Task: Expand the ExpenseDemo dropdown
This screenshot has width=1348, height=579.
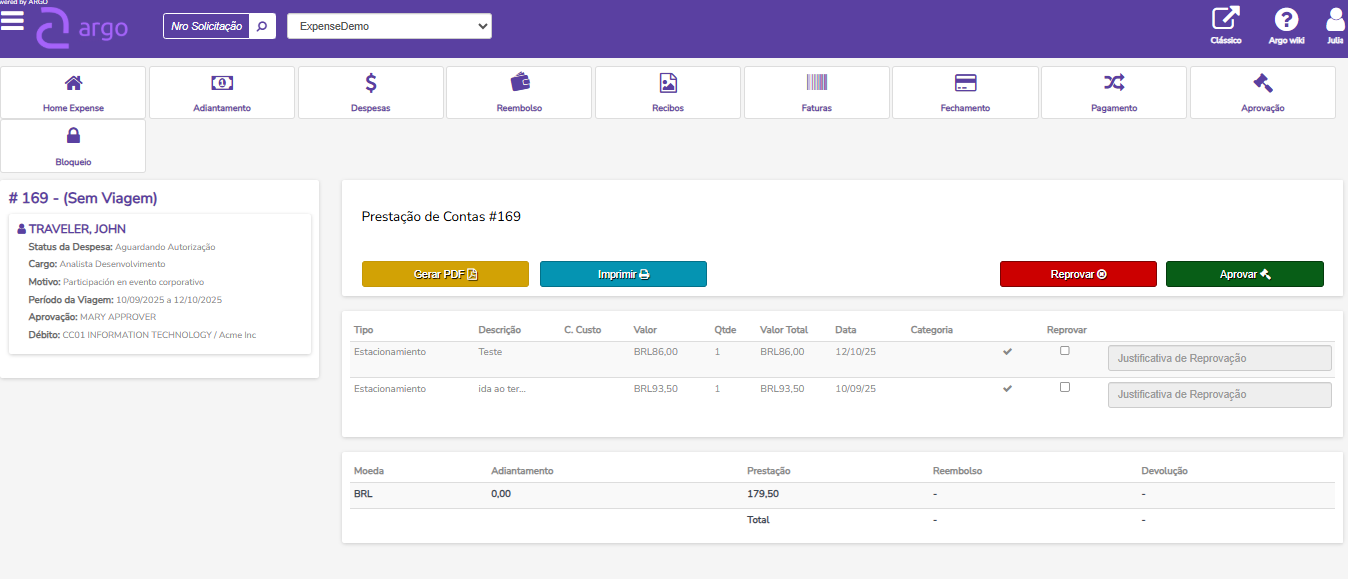Action: 389,27
